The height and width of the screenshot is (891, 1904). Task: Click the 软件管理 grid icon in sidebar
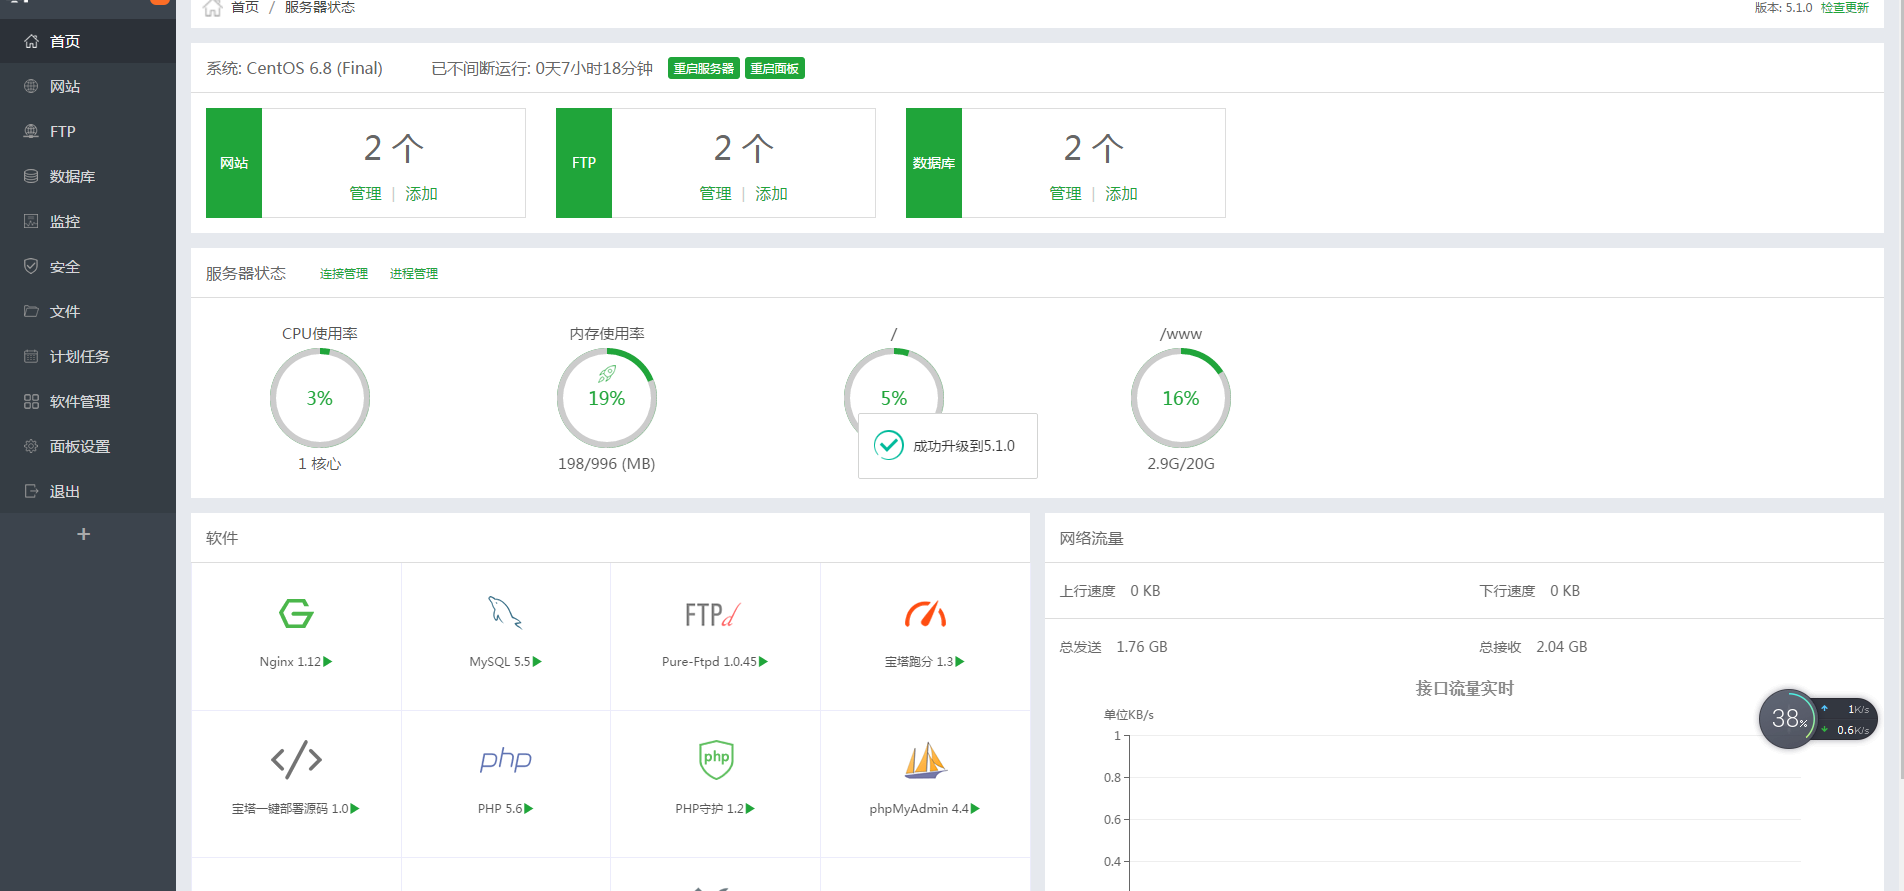[x=31, y=401]
